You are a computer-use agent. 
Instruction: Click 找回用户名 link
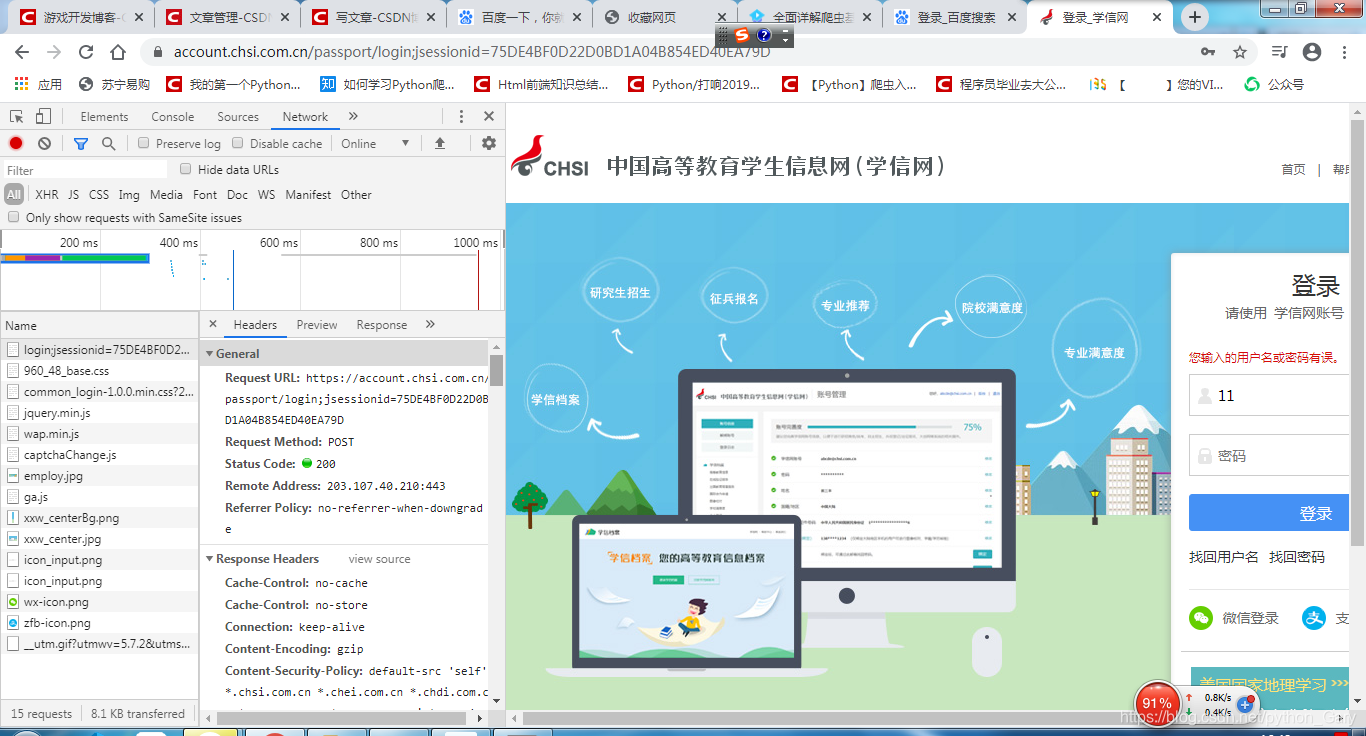[x=1224, y=557]
